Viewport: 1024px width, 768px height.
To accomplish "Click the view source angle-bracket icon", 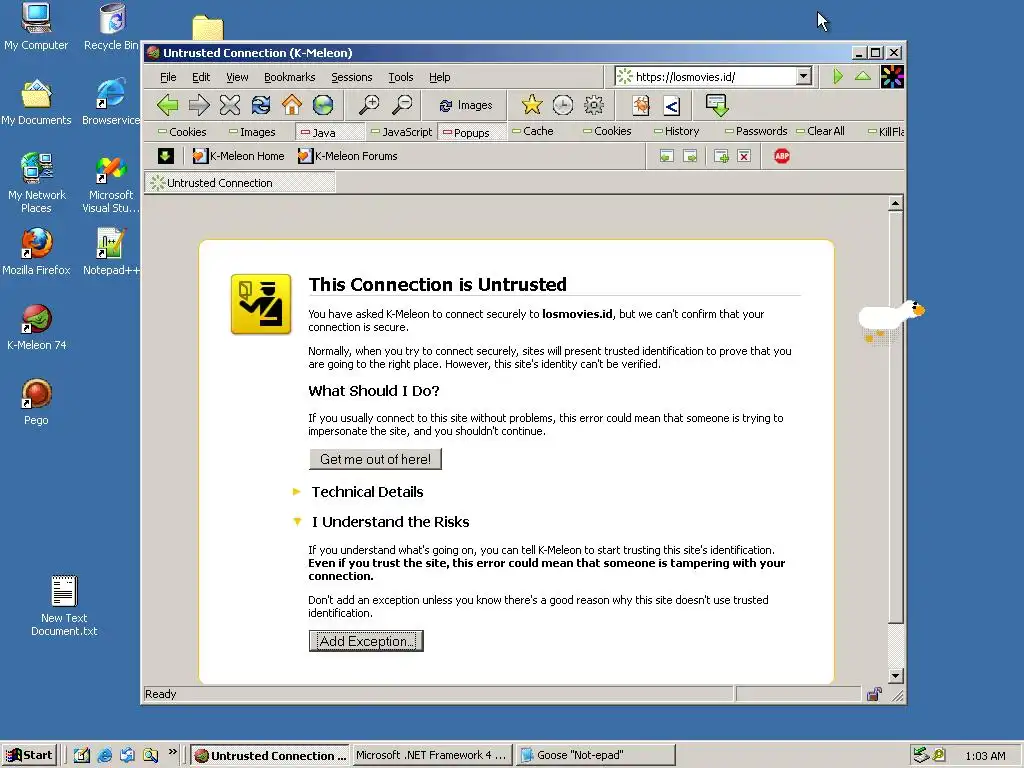I will pos(671,105).
